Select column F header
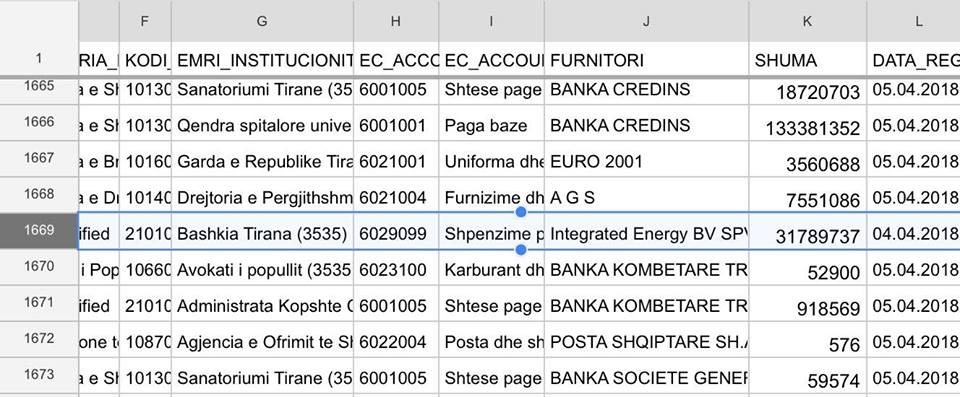The height and width of the screenshot is (397, 960). pyautogui.click(x=145, y=21)
